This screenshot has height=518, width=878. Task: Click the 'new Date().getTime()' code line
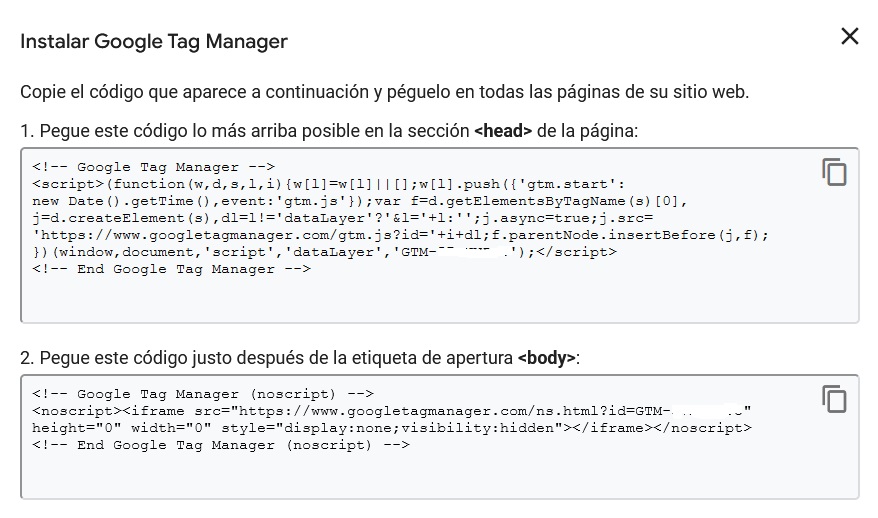click(359, 201)
